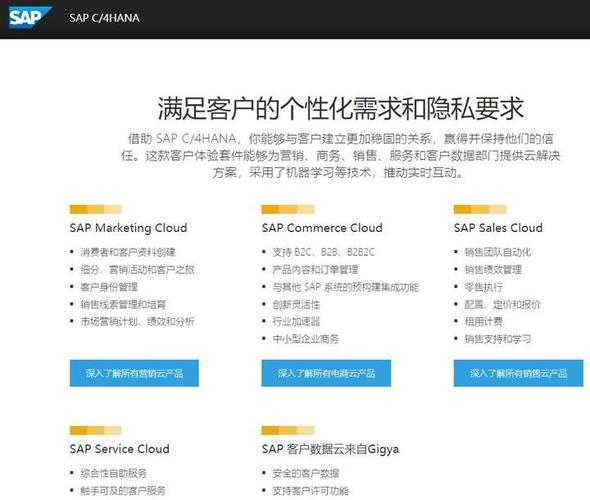
Task: Click the bullet 销售线索管理和培育
Action: pyautogui.click(x=123, y=304)
